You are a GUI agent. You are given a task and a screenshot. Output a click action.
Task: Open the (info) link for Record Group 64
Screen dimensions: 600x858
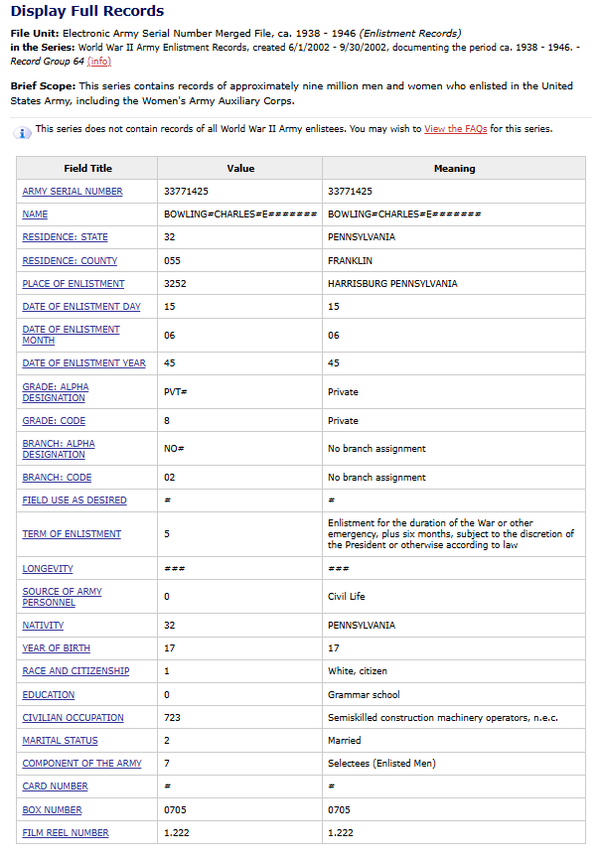[x=99, y=62]
